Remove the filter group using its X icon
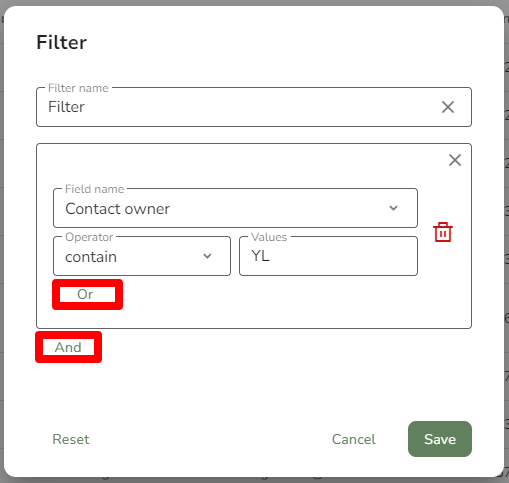 [455, 160]
